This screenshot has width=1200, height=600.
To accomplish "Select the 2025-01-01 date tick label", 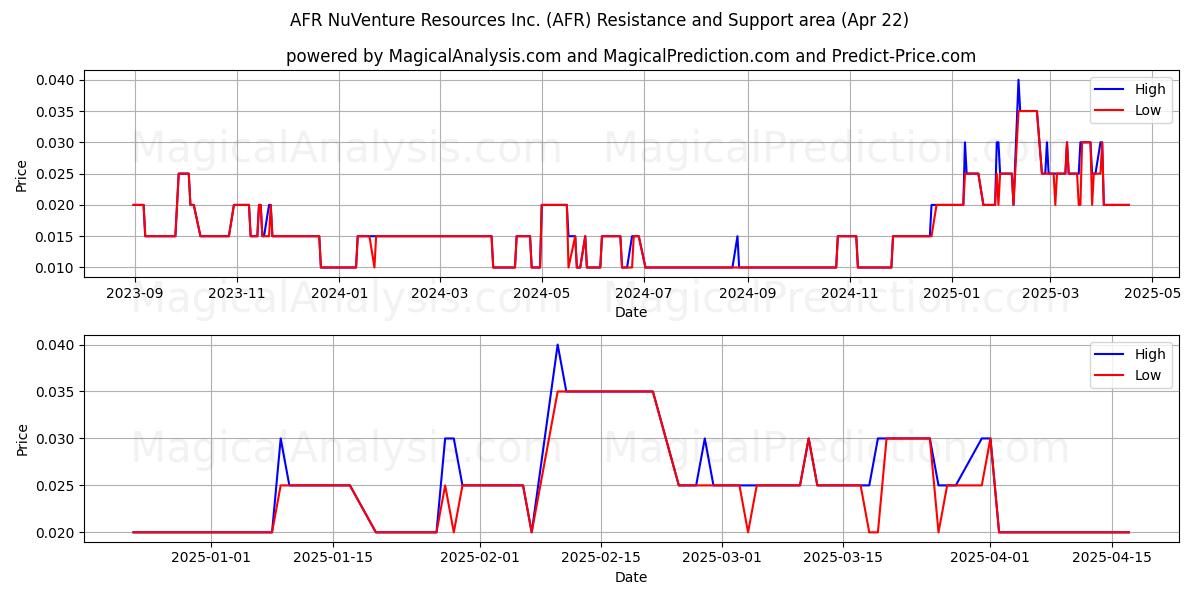I will tap(211, 558).
